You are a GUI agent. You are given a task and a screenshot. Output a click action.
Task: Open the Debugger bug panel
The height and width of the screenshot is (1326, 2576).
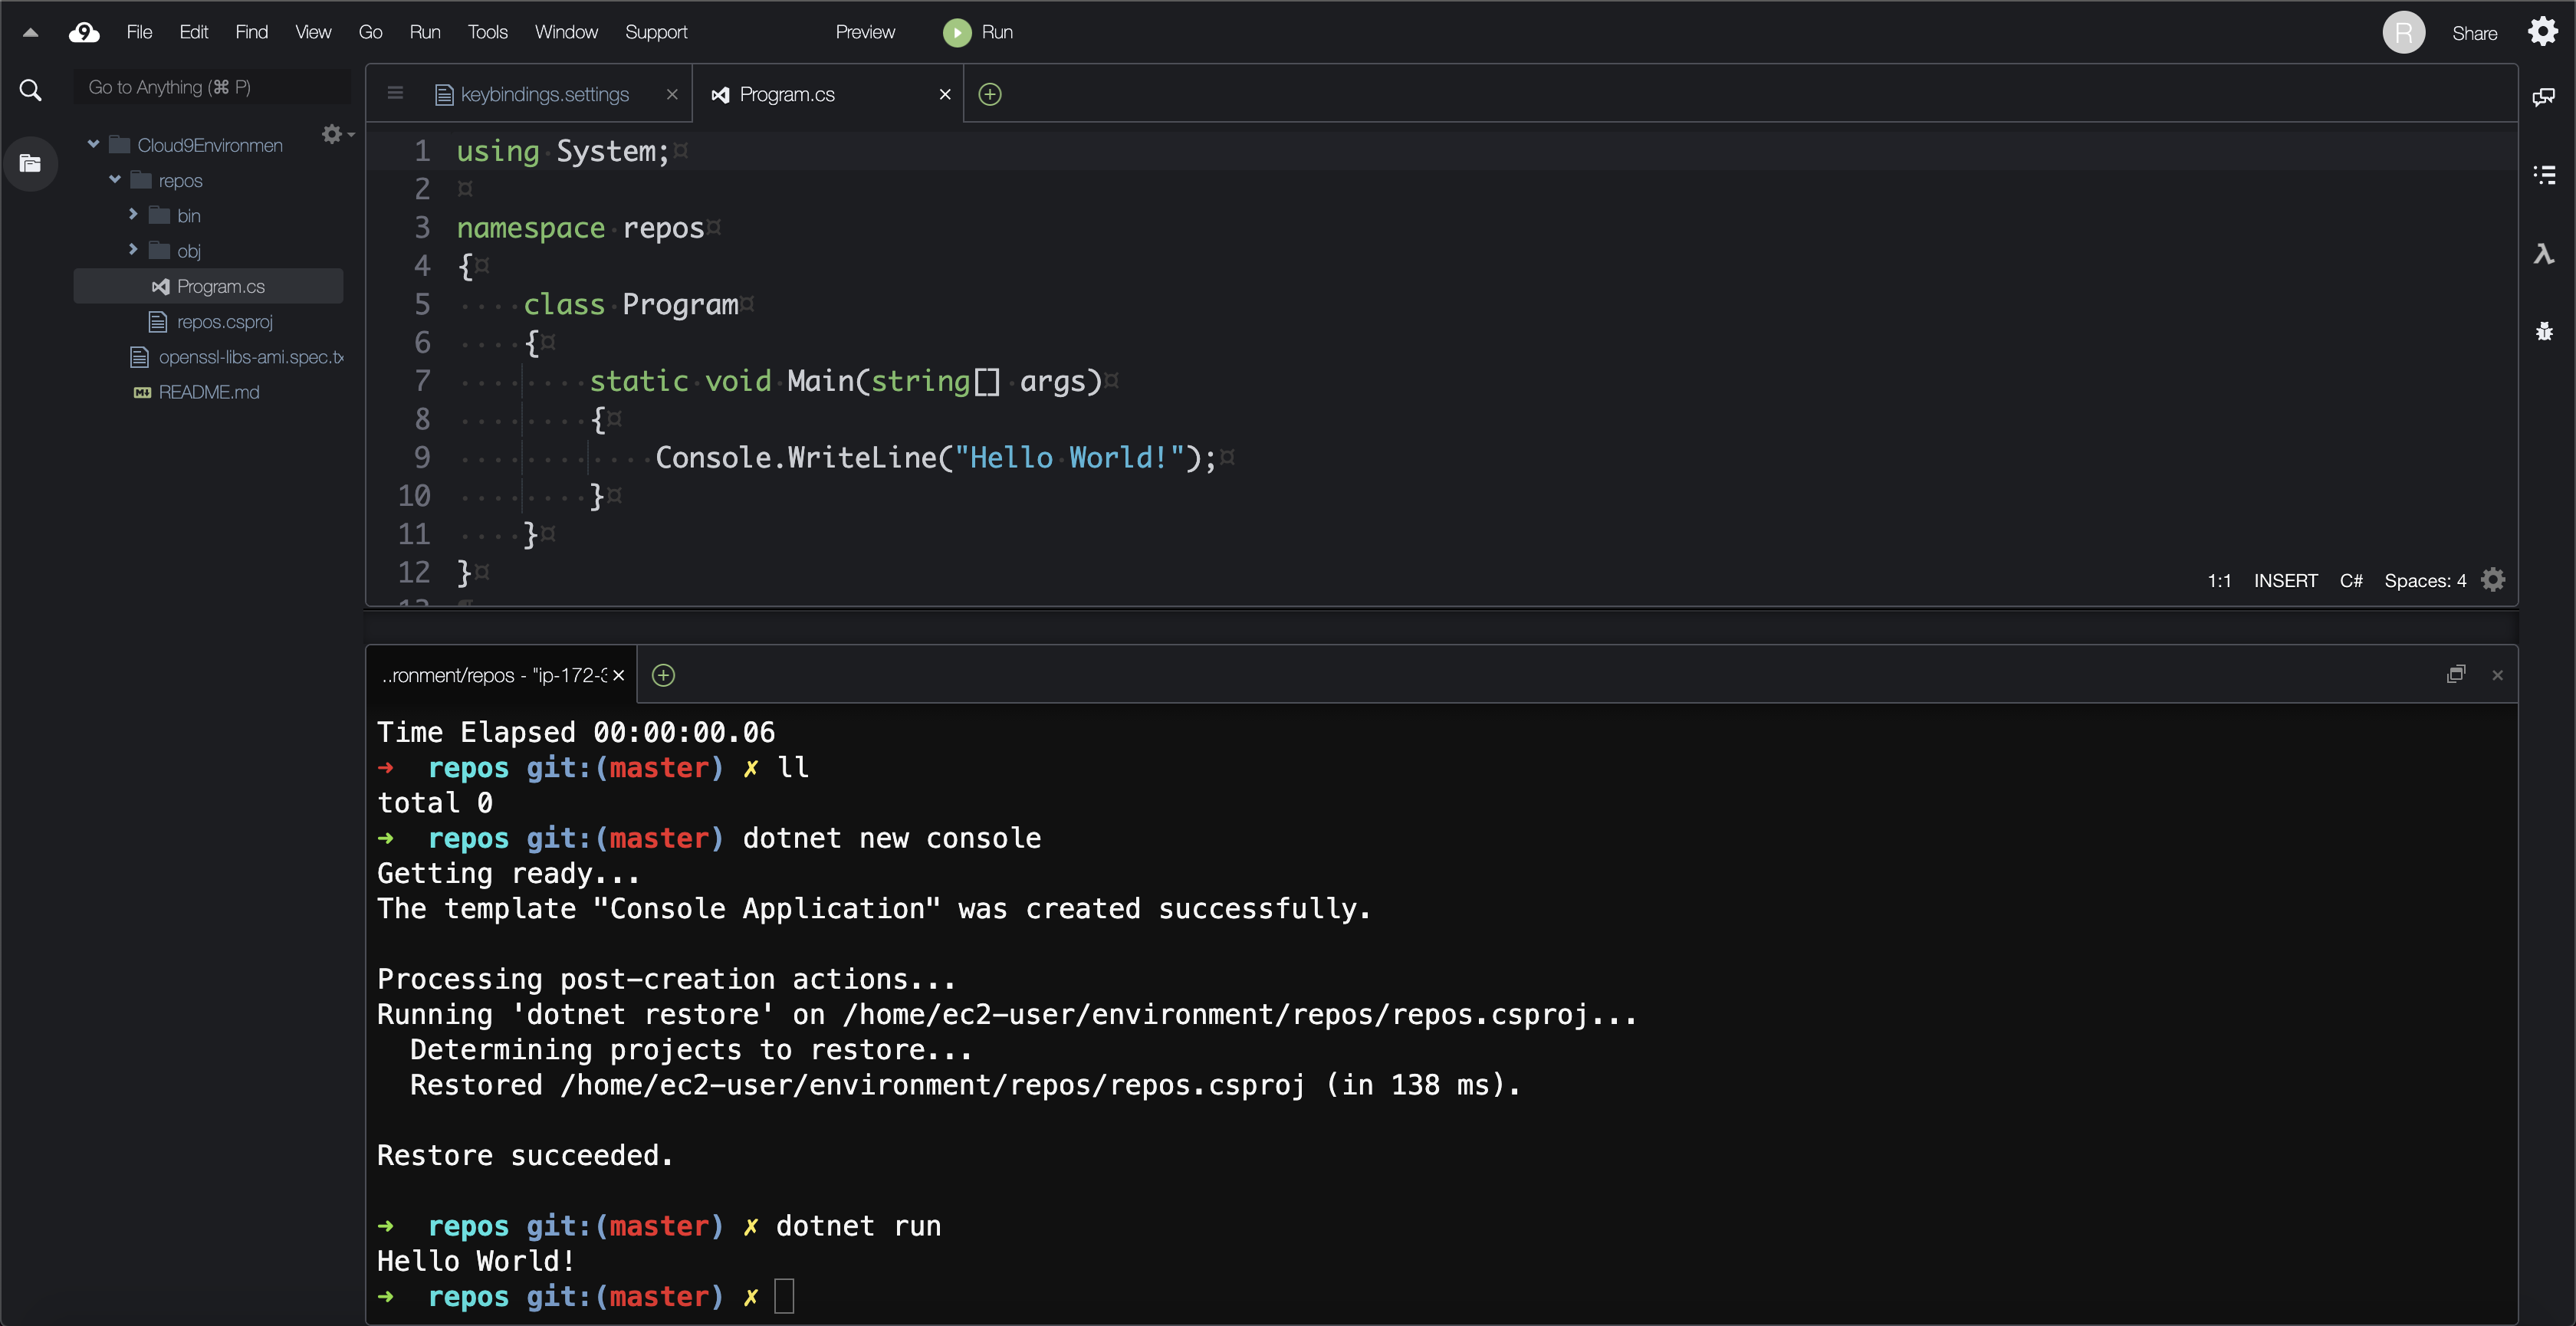(x=2544, y=331)
